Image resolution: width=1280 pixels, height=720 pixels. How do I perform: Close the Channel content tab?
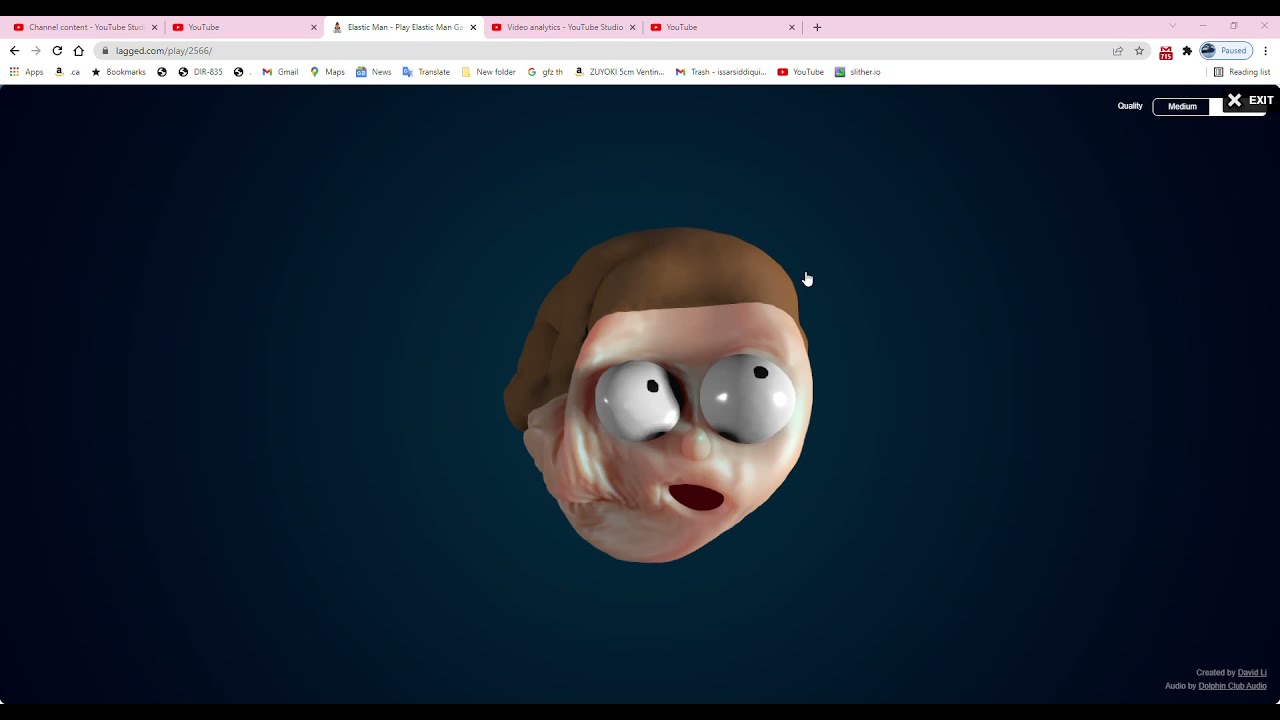point(154,28)
